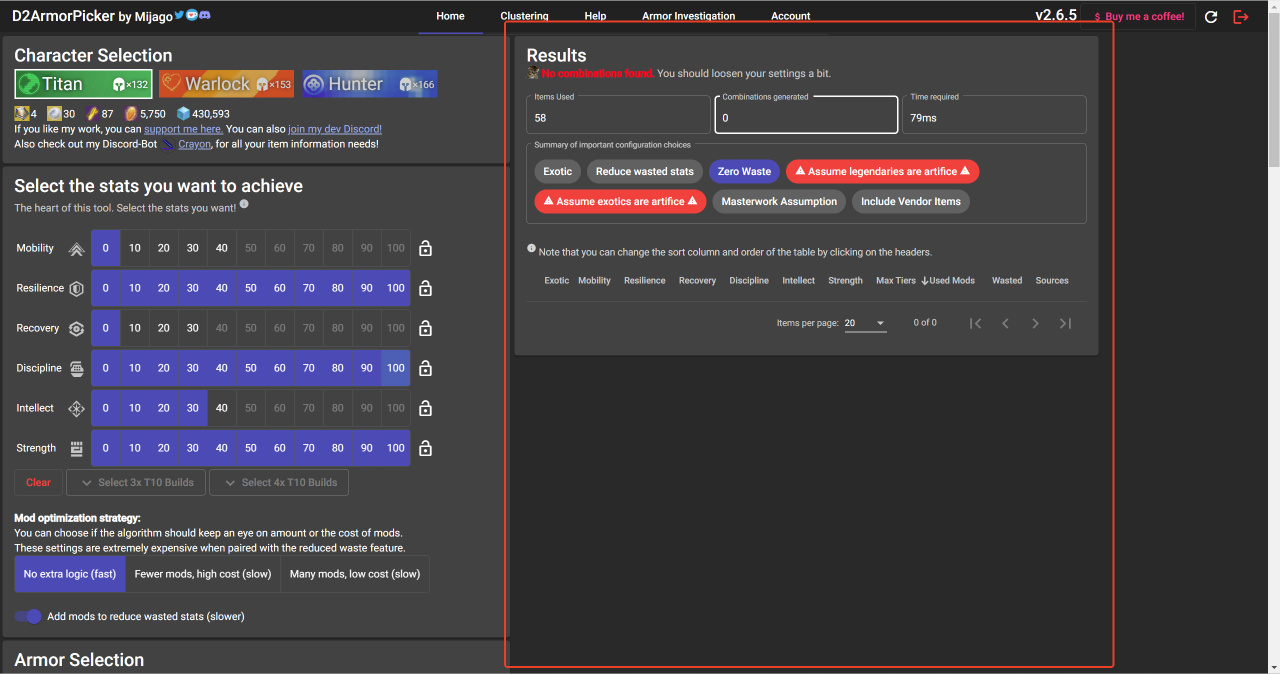Sort results by Discipline column header

tap(749, 281)
